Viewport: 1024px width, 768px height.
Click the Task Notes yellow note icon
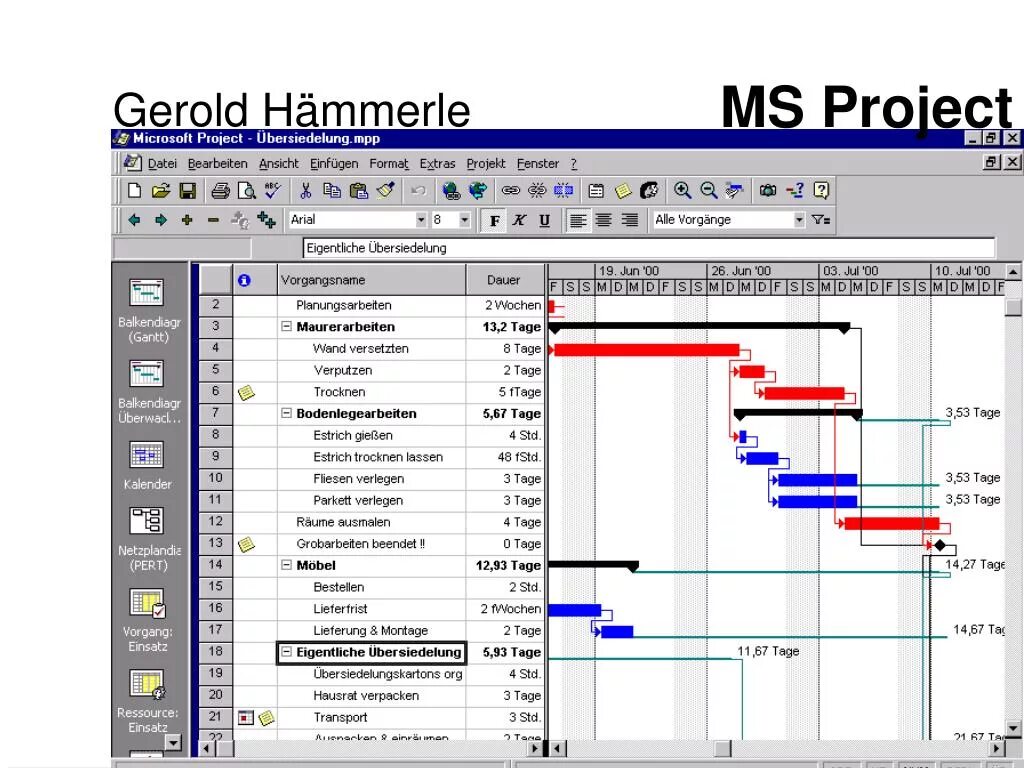[622, 190]
